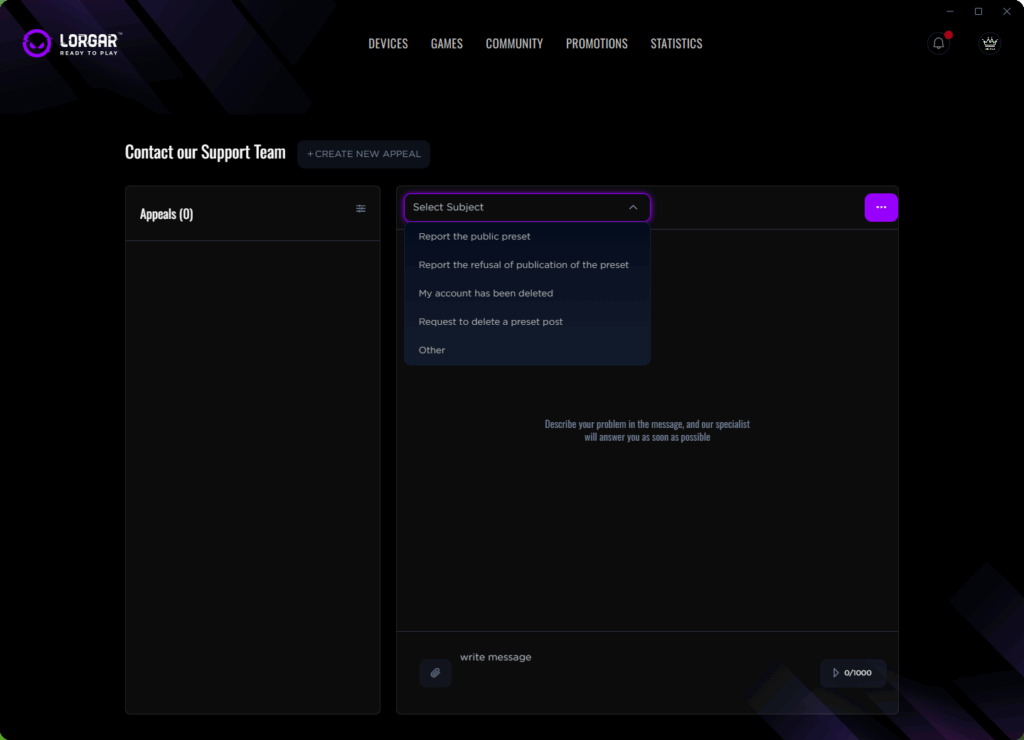
Task: Choose "Report the public preset" option
Action: pyautogui.click(x=474, y=237)
